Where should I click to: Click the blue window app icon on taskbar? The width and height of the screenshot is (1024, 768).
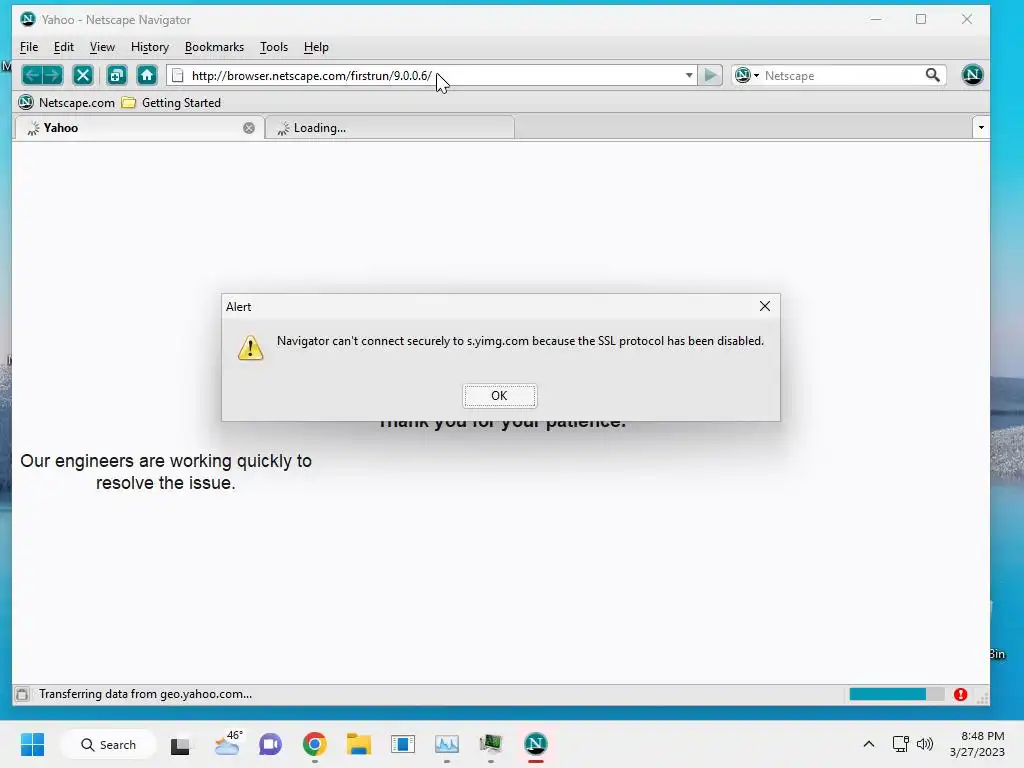pos(403,744)
